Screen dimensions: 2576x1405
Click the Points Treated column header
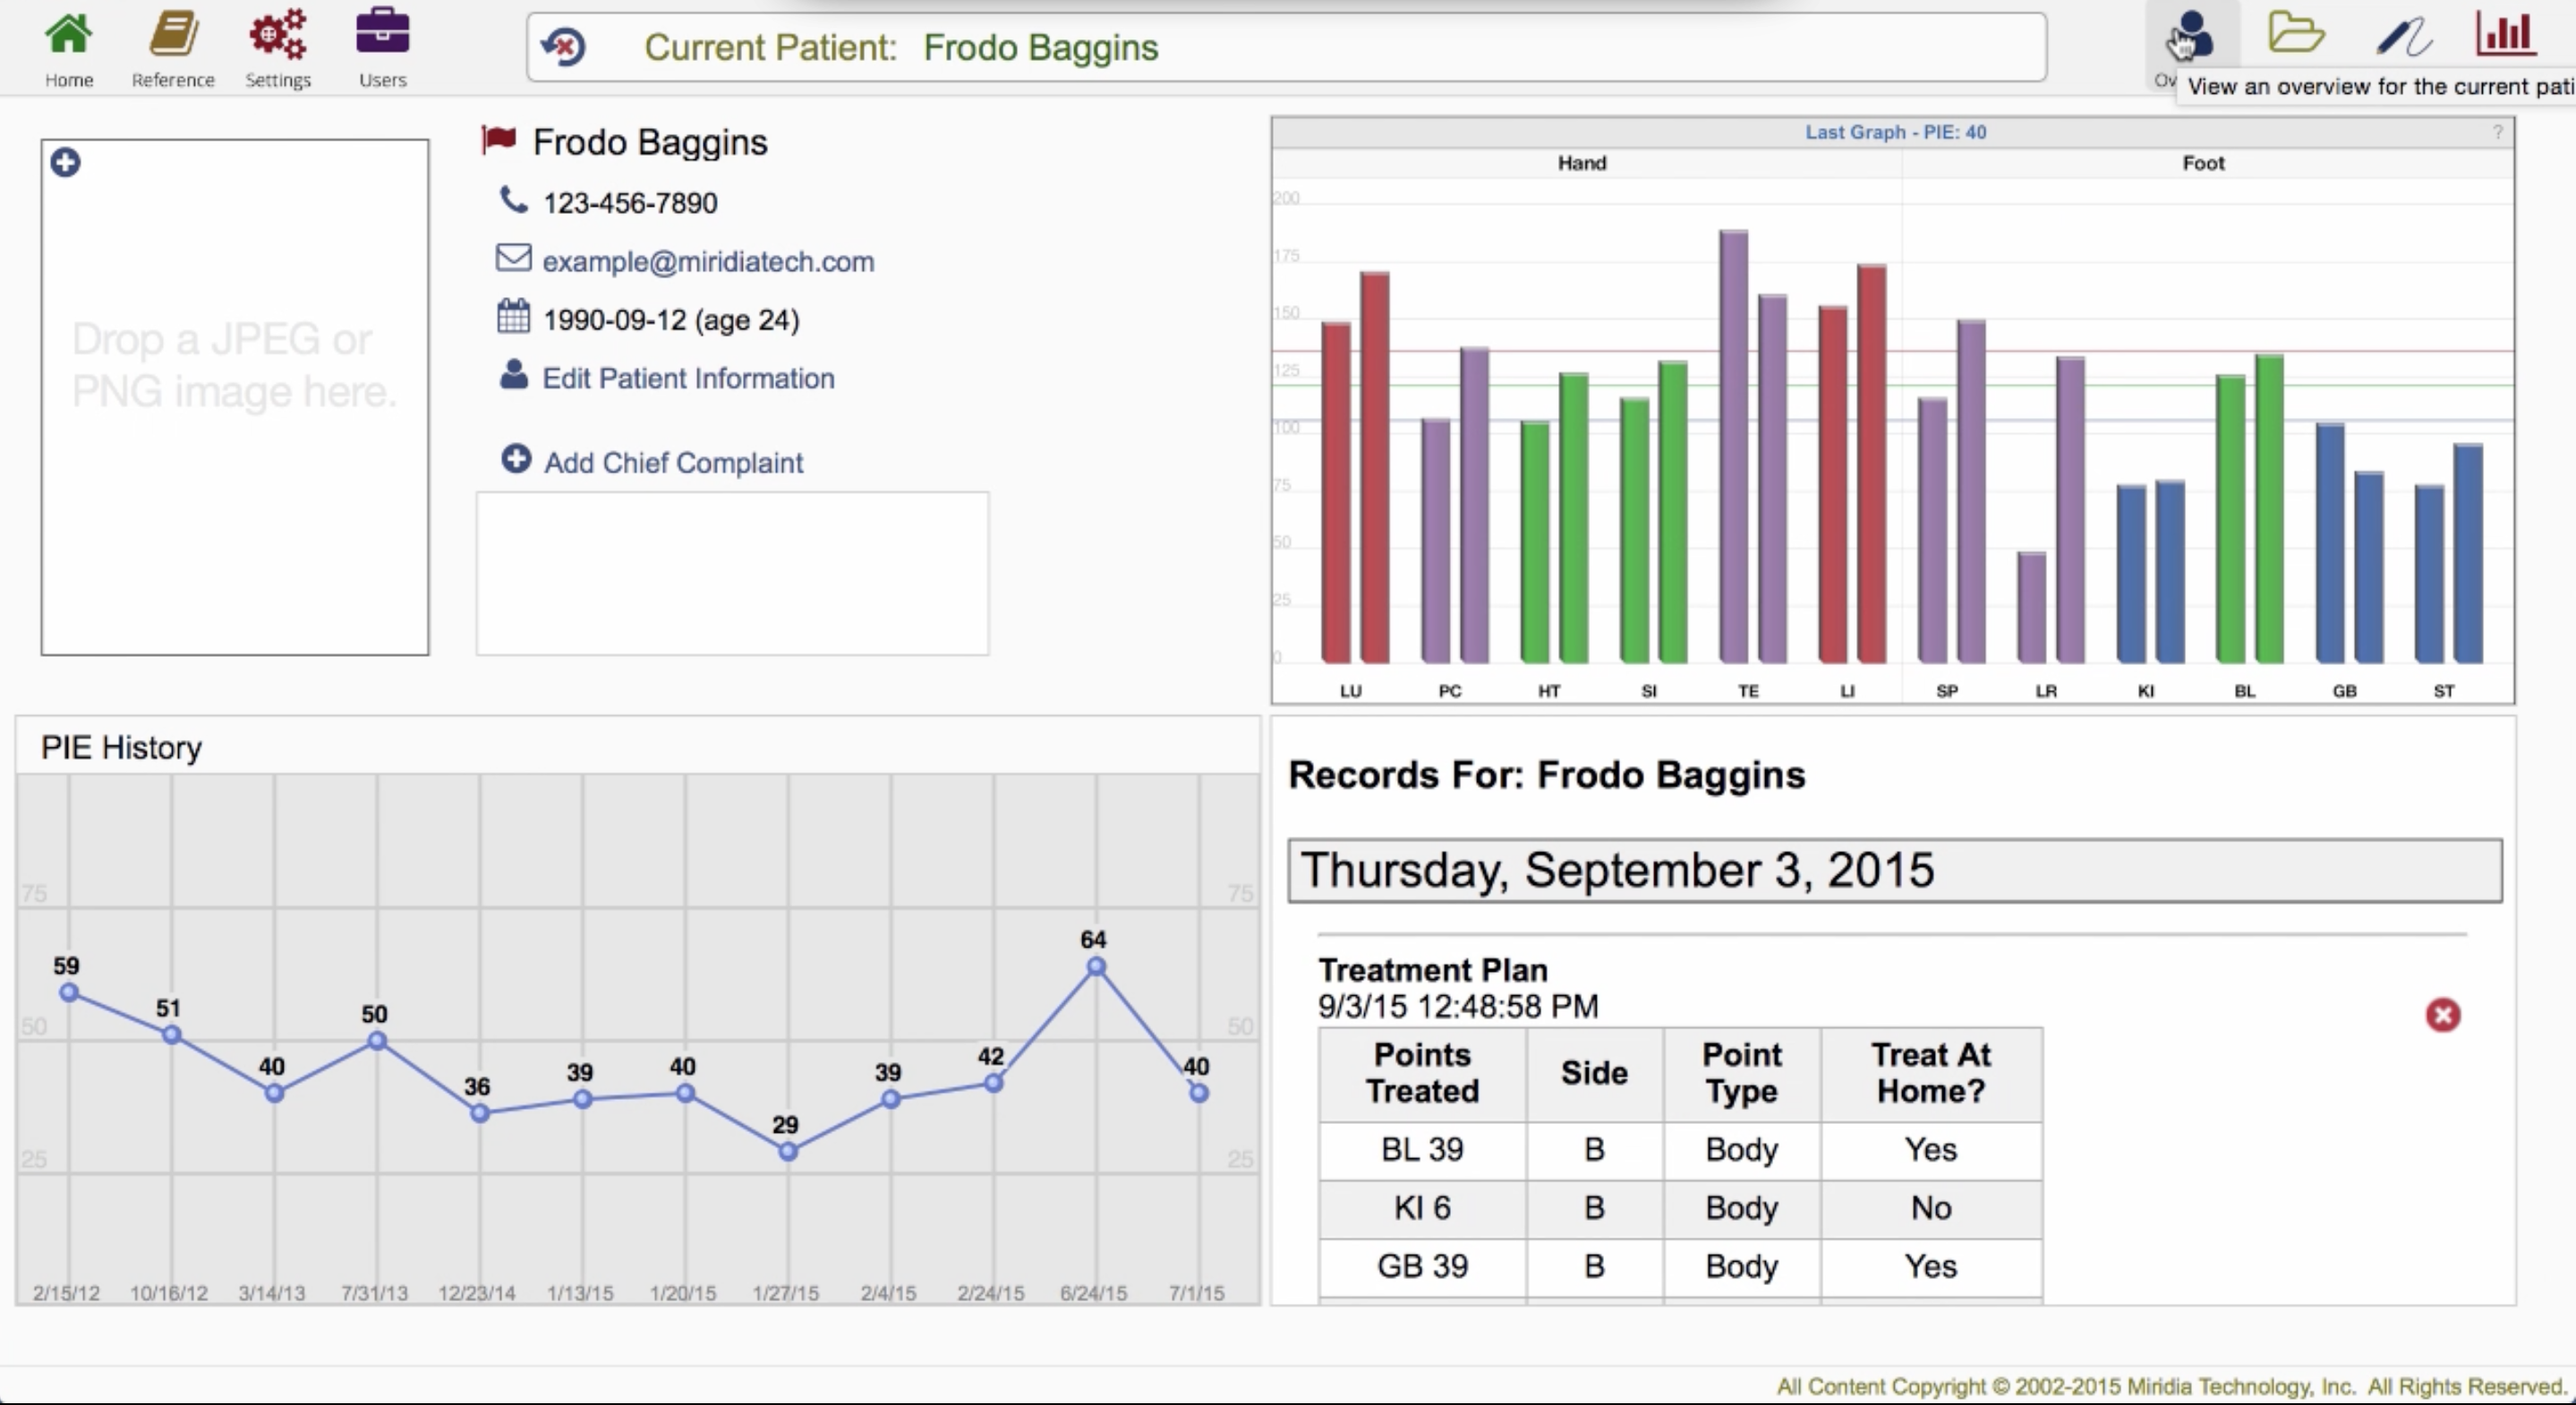[x=1422, y=1073]
